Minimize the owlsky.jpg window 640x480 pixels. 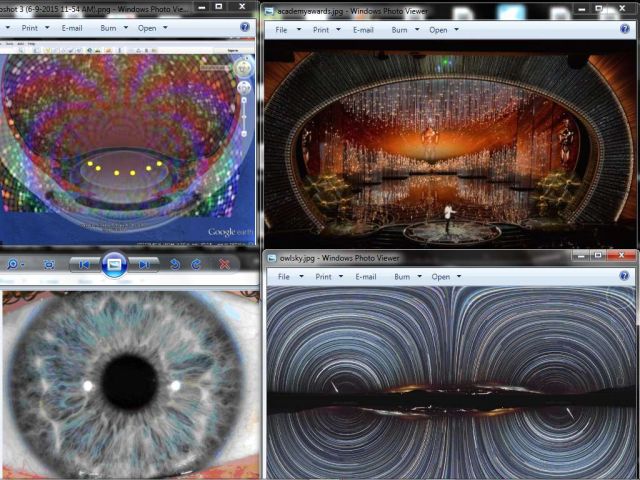coord(581,256)
